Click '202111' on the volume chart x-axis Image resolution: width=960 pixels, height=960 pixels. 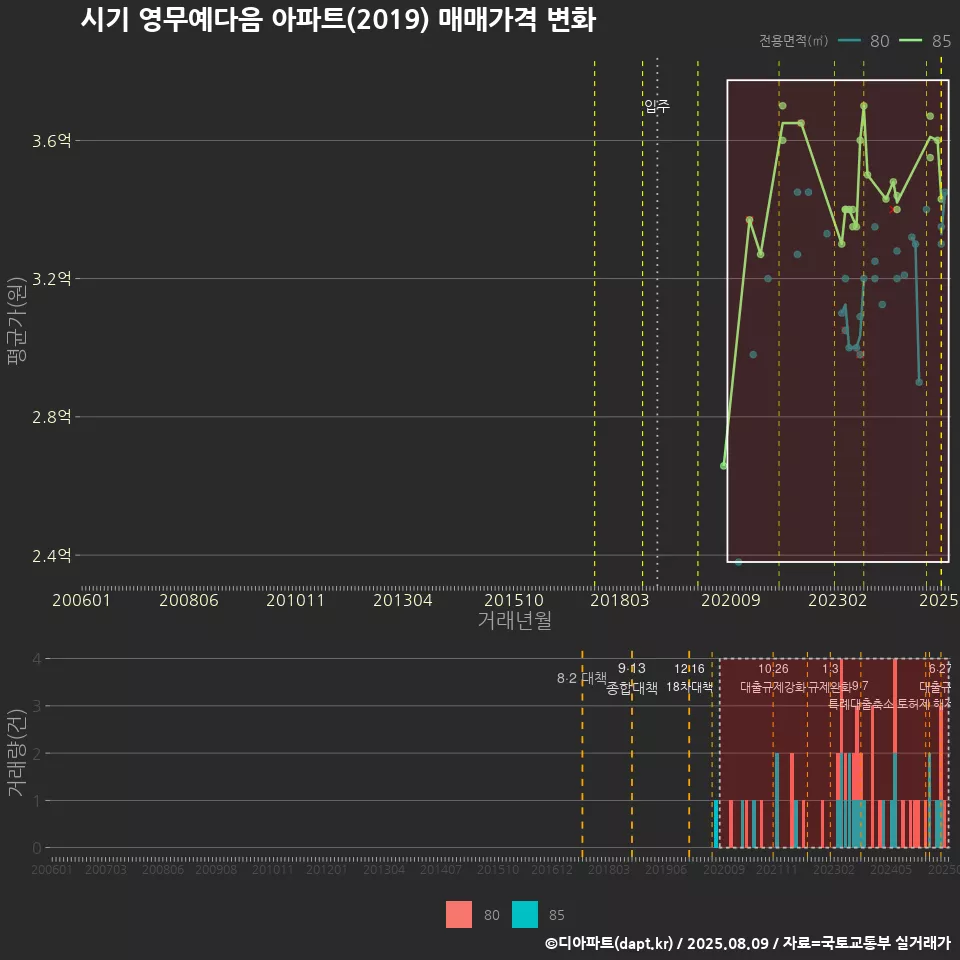pos(777,869)
